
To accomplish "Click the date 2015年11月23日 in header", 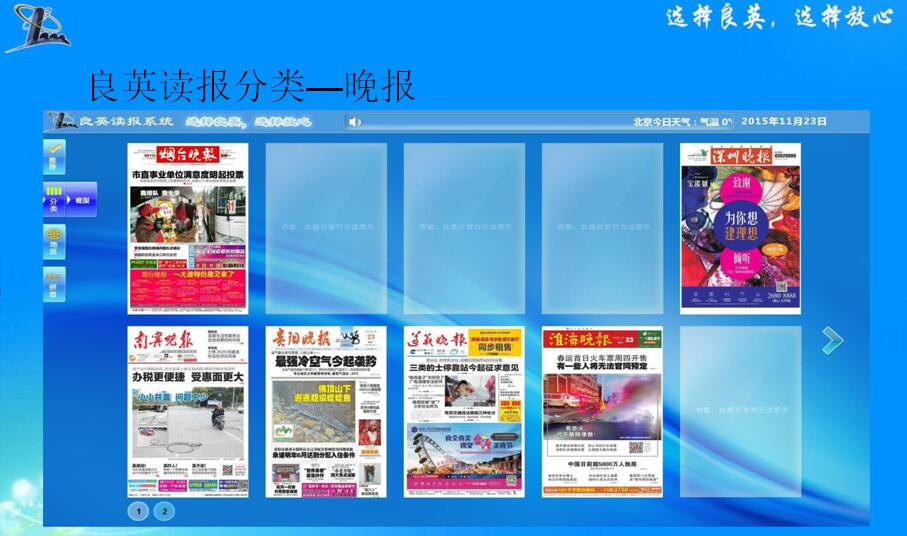I will (x=784, y=122).
